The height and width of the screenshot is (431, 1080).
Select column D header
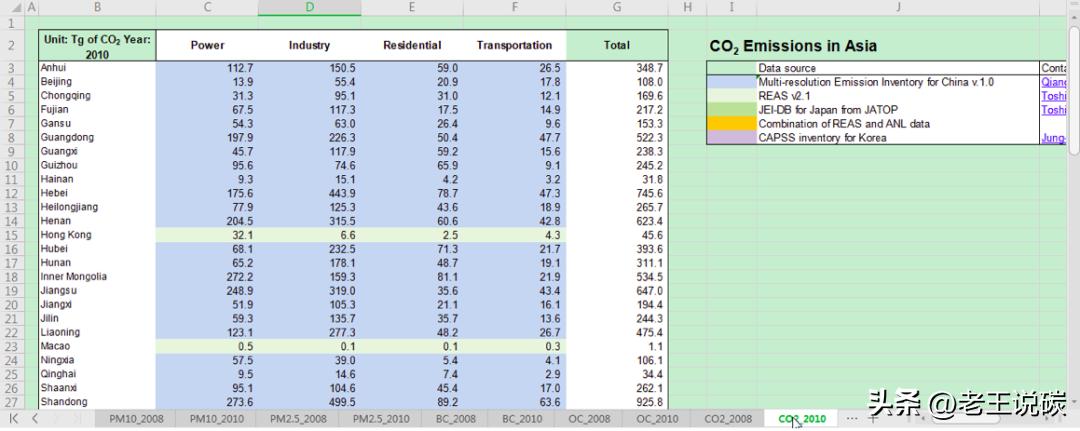coord(309,8)
